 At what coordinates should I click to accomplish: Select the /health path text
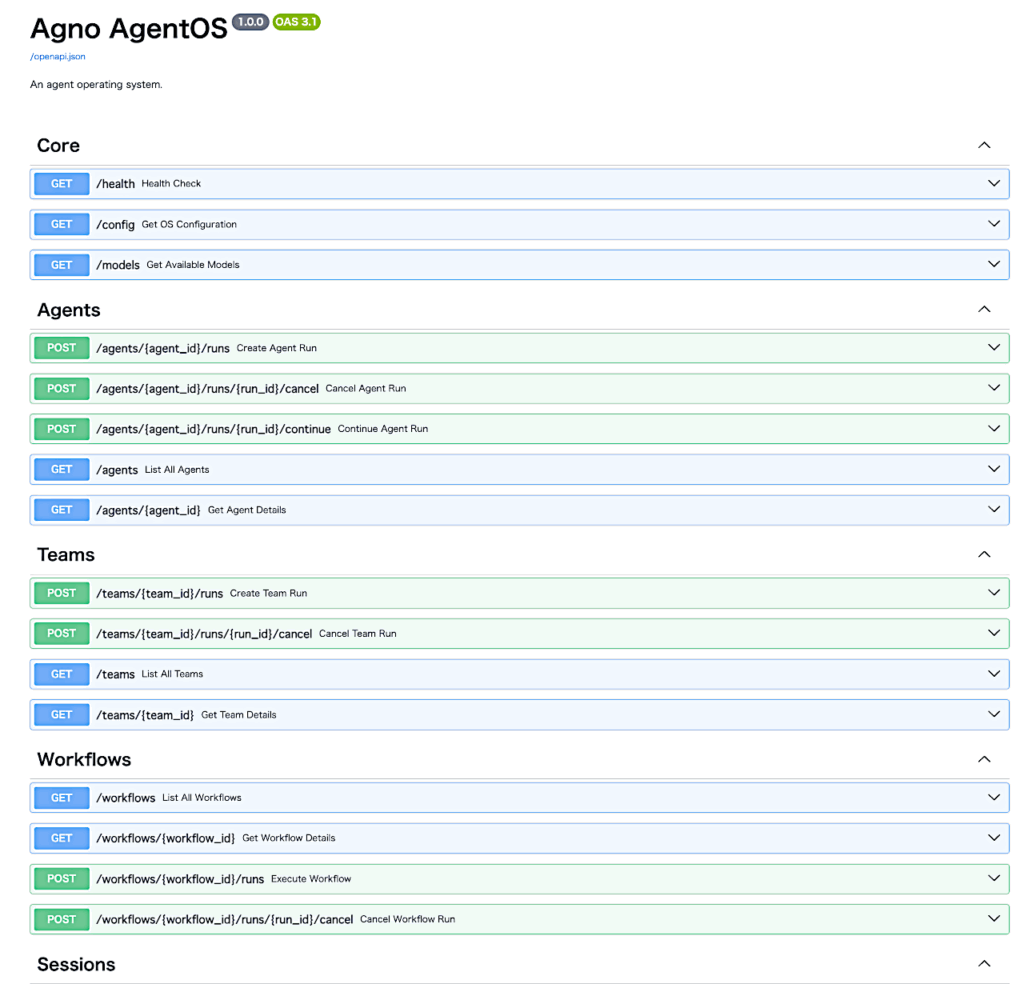point(116,183)
